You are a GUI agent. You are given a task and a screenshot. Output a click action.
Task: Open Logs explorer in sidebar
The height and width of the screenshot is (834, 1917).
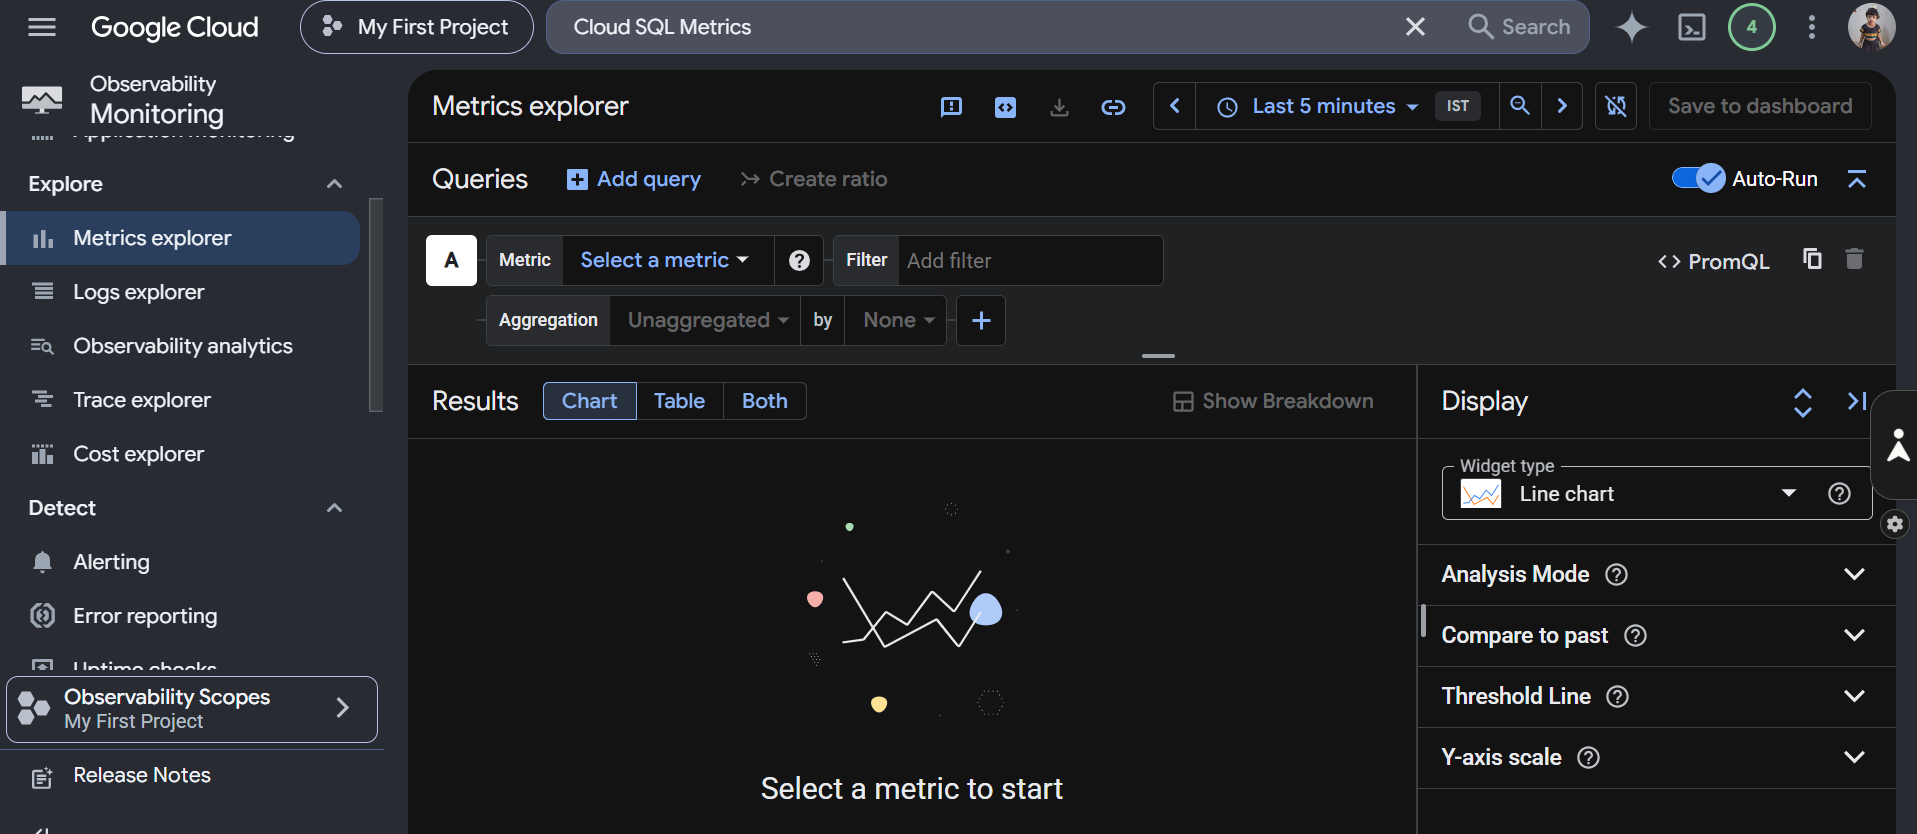138,292
